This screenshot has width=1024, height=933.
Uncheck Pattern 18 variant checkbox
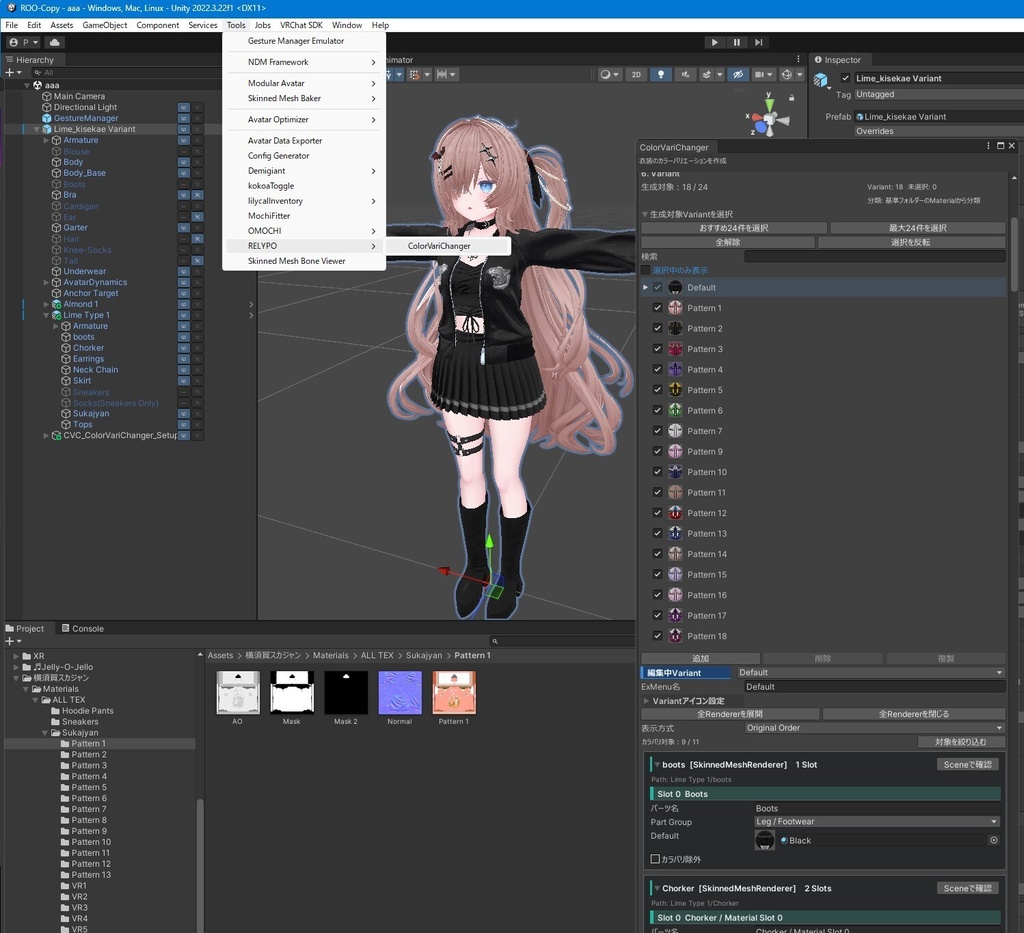(658, 635)
